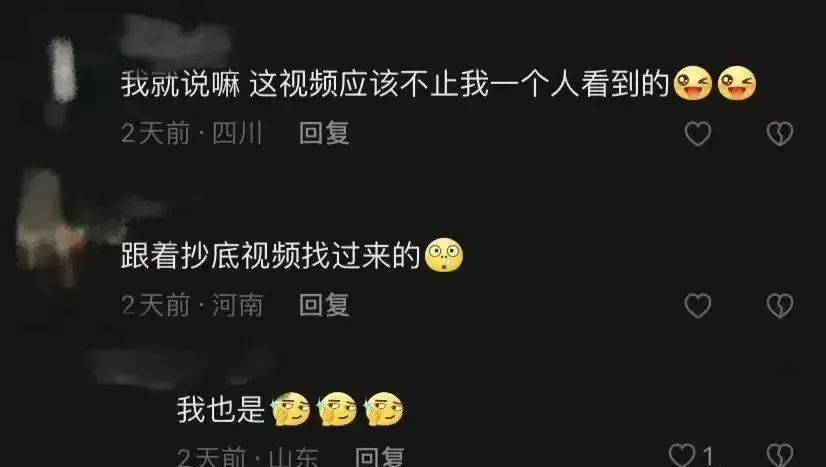Viewport: 826px width, 467px height.
Task: Like the Sichuan comment with heart icon
Action: [x=698, y=134]
